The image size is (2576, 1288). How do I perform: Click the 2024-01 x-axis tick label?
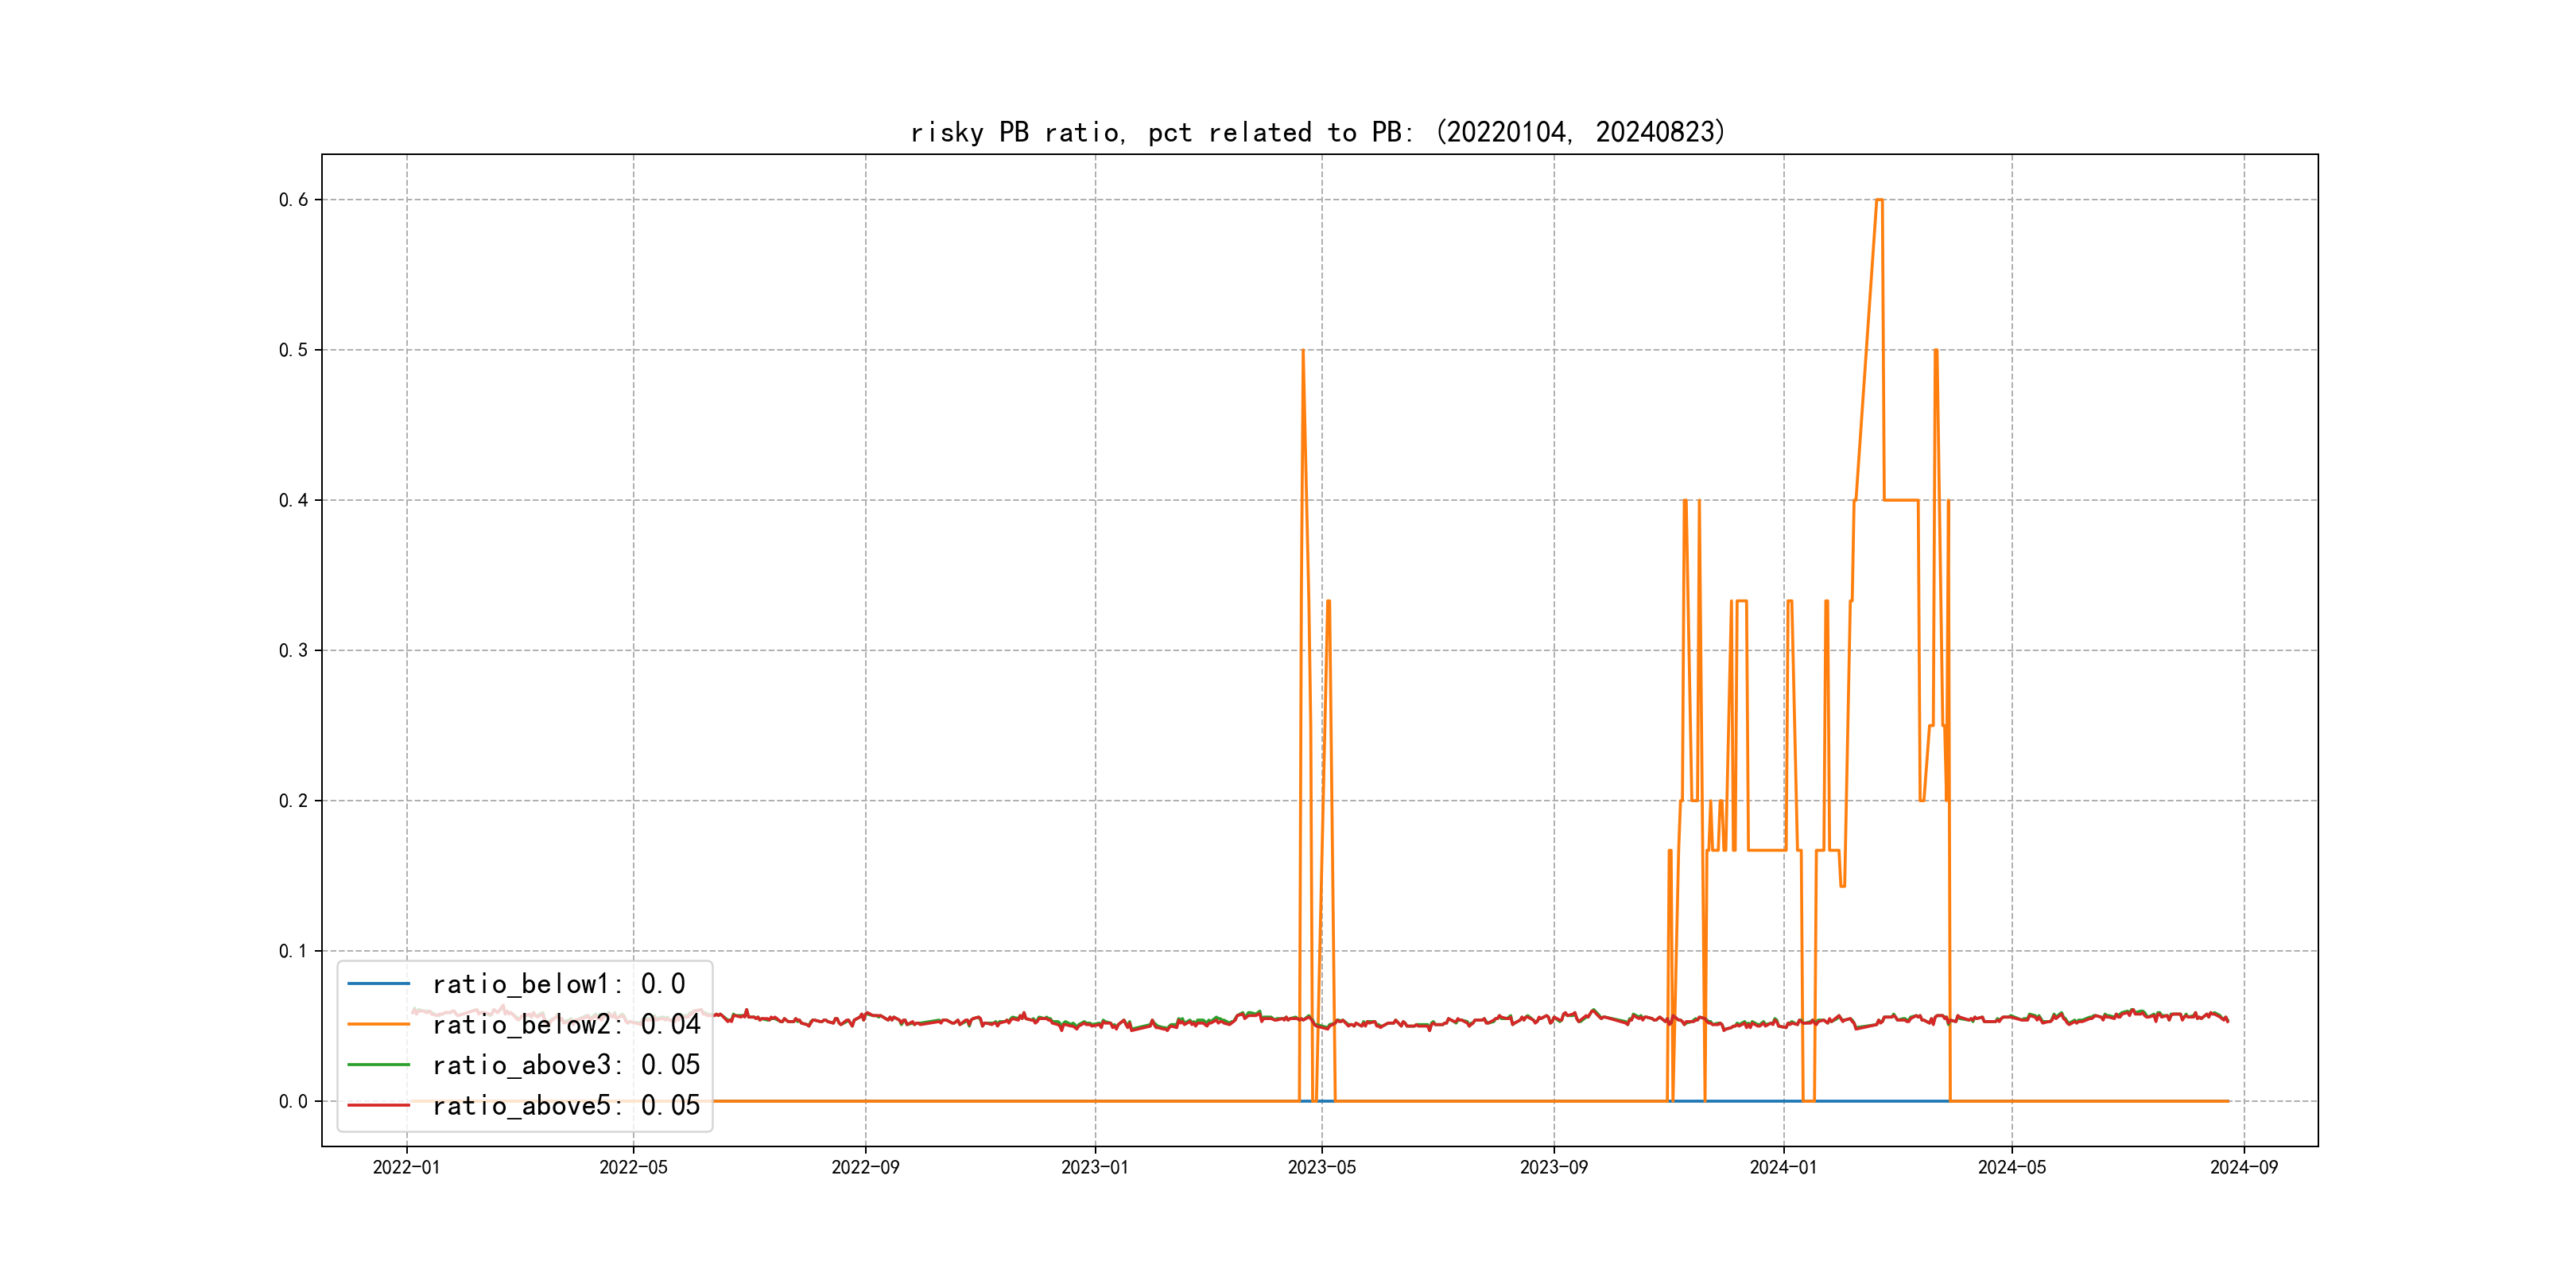coord(1783,1167)
